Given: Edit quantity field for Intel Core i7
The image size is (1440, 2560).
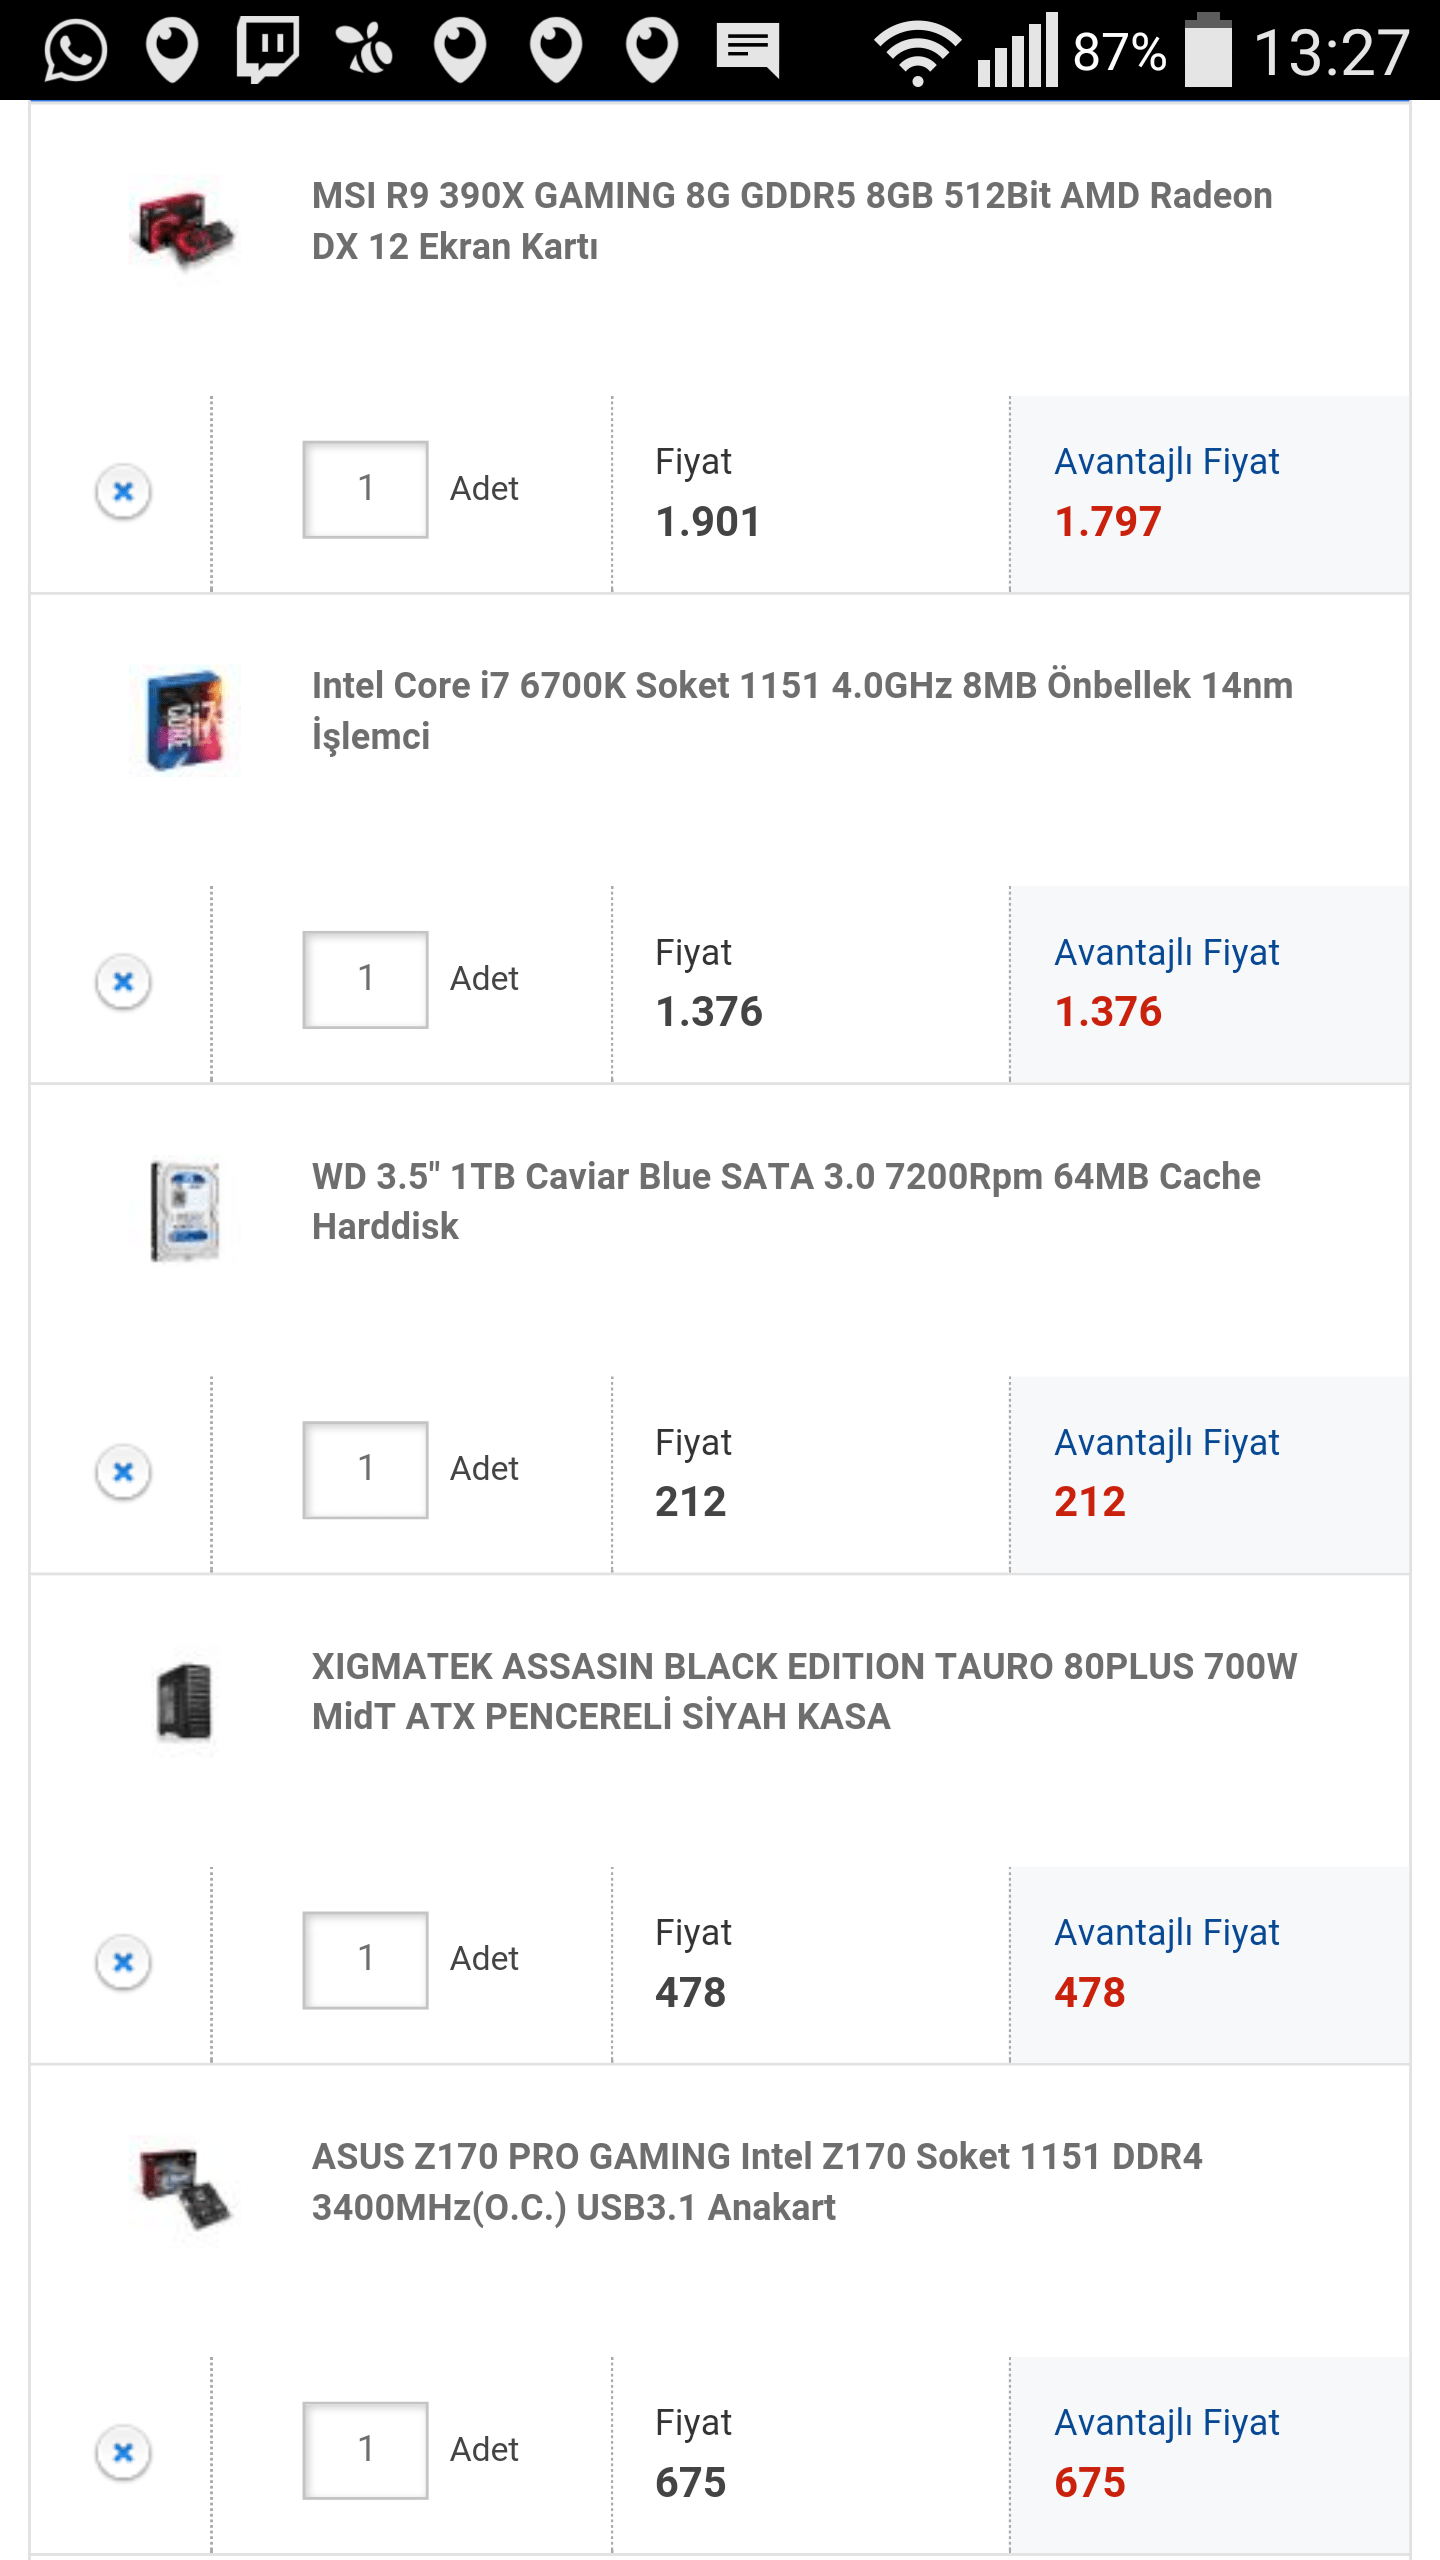Looking at the screenshot, I should pyautogui.click(x=366, y=979).
